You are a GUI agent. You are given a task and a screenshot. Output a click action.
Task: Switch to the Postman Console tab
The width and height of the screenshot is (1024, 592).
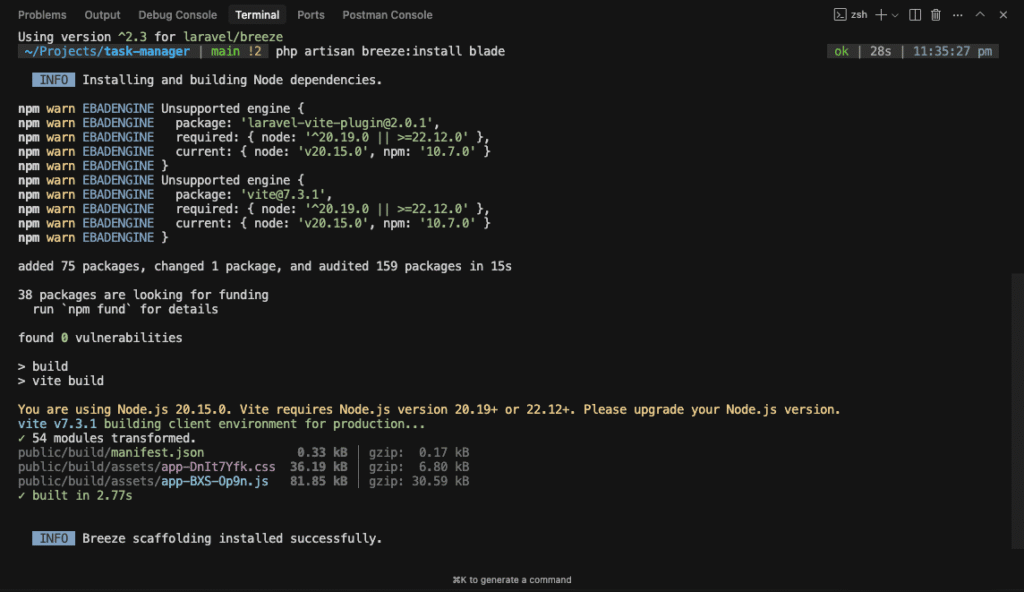(x=387, y=15)
